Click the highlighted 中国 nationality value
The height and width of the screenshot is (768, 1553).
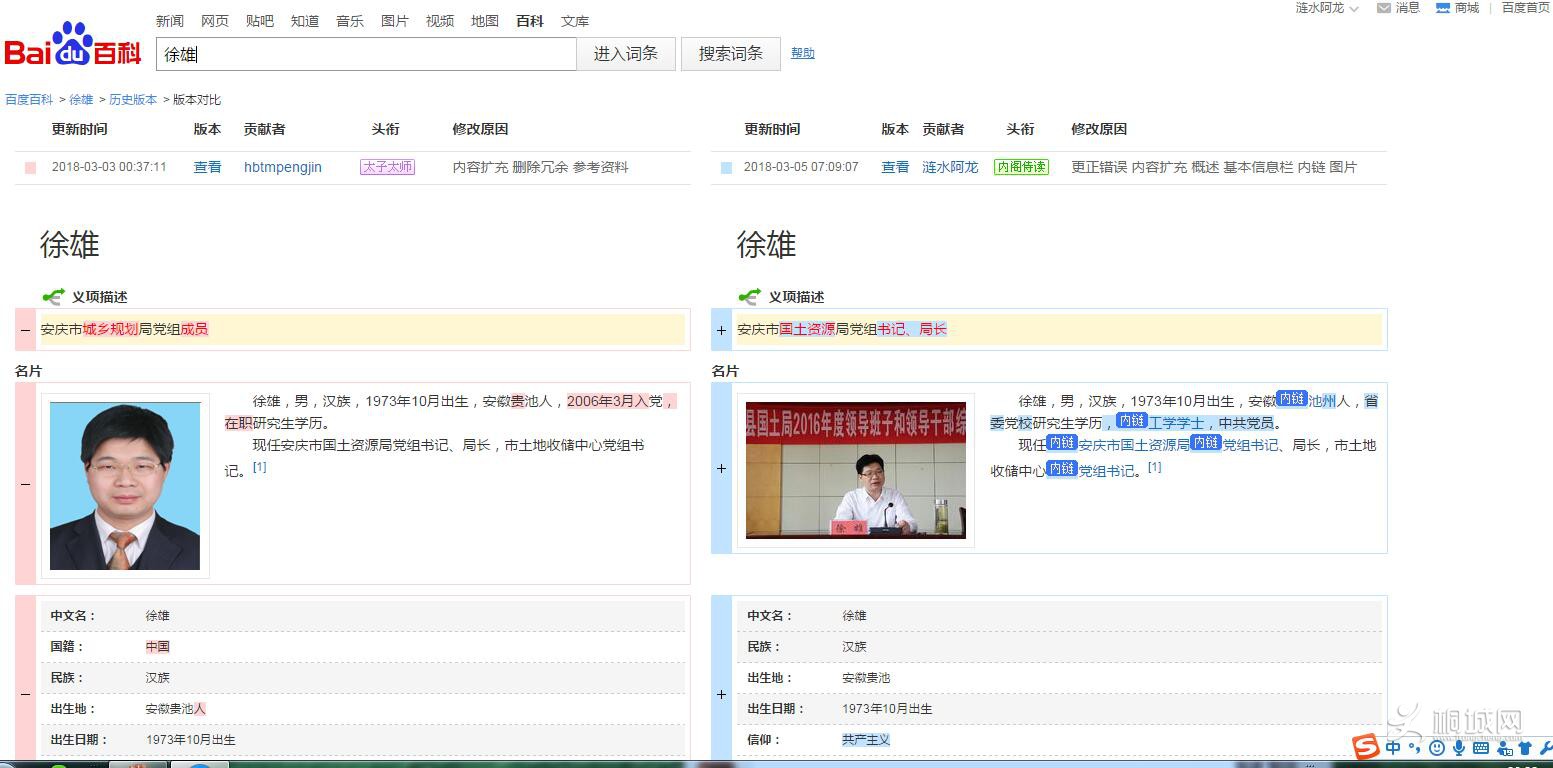pos(157,647)
